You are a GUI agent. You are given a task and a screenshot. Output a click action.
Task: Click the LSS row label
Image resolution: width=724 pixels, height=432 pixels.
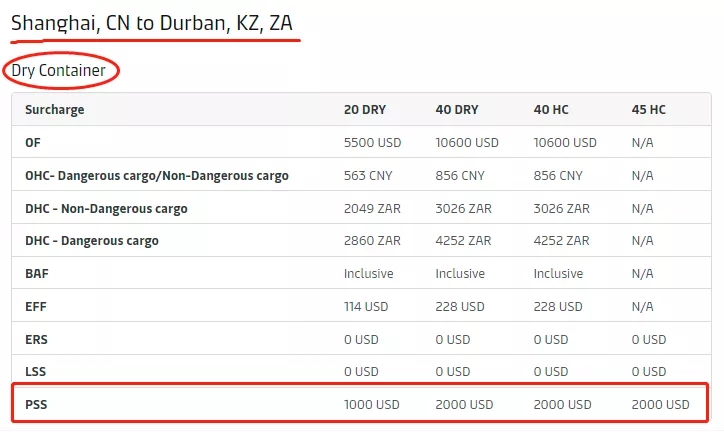(x=36, y=372)
